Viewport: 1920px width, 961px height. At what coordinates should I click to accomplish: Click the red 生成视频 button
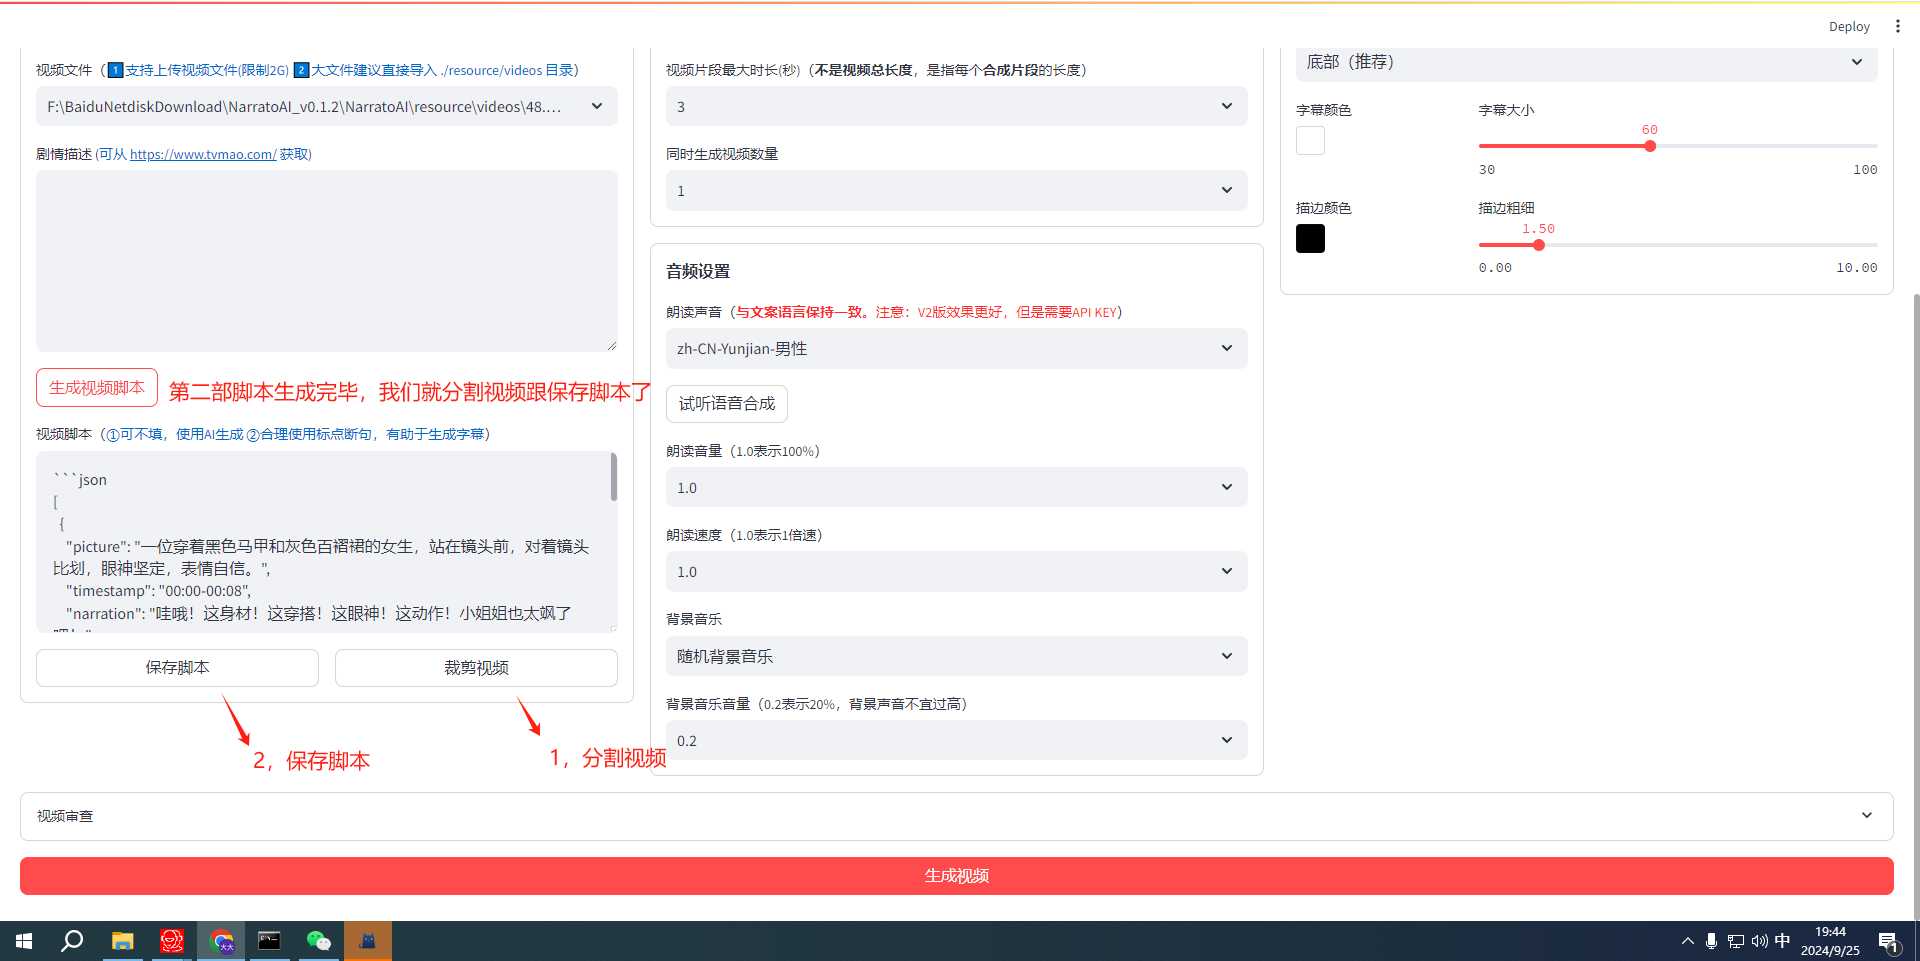956,875
